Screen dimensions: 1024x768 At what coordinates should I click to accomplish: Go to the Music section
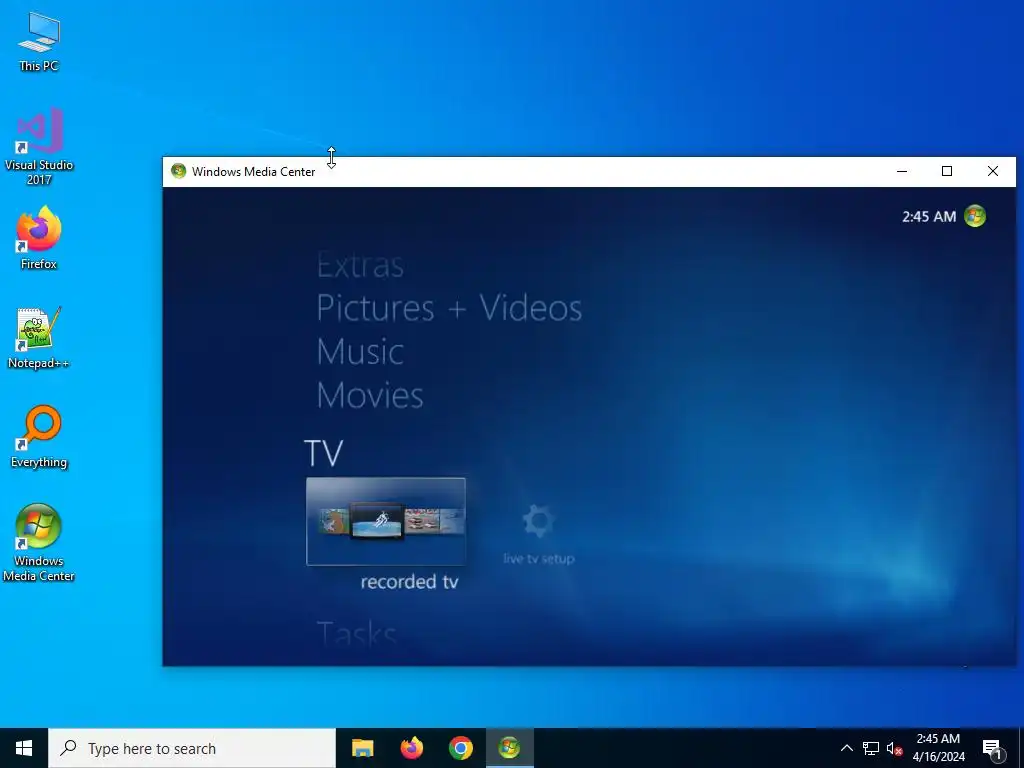[x=360, y=352]
